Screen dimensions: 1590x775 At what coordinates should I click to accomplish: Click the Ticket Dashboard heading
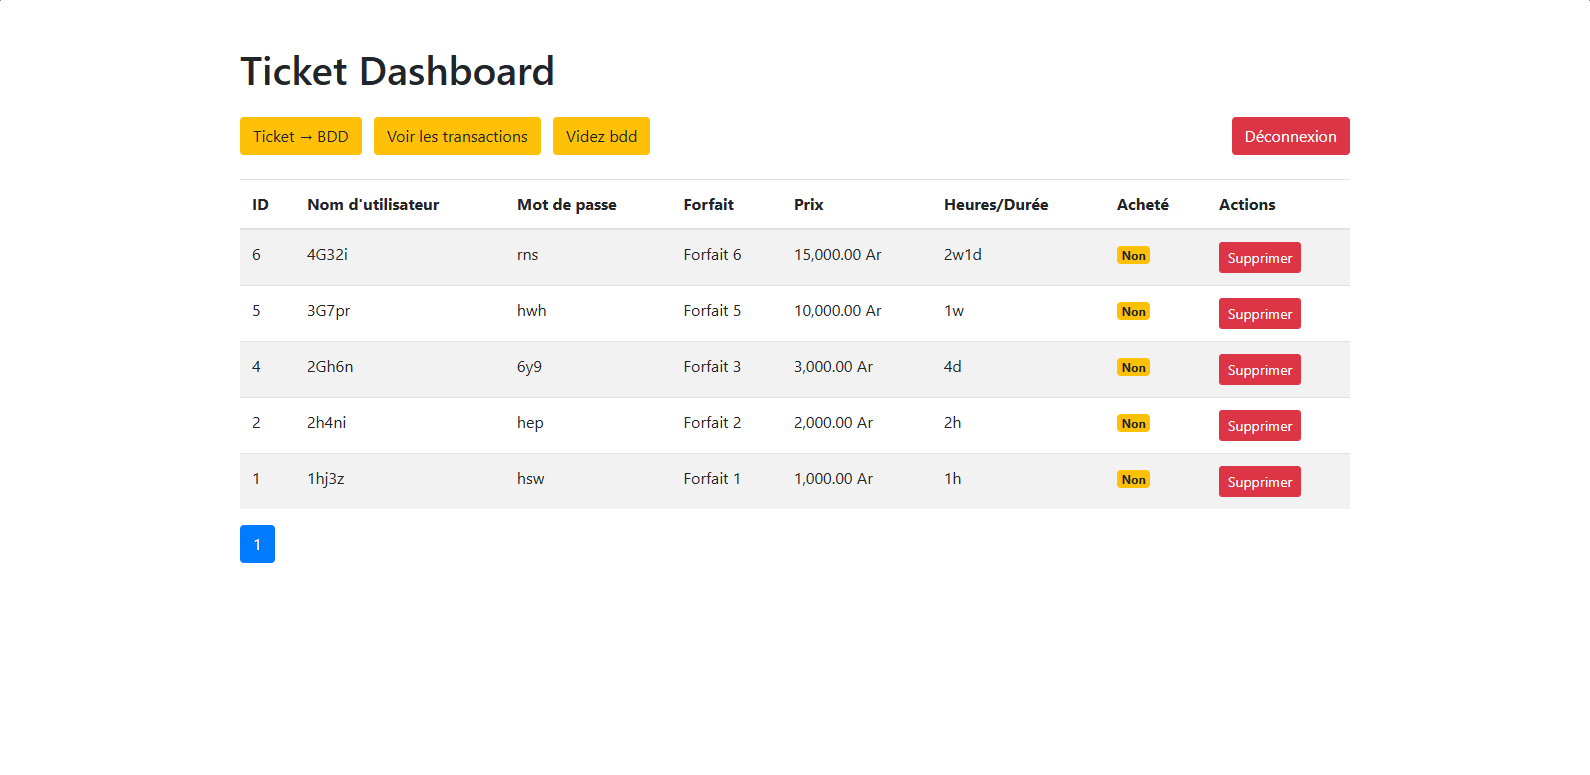pos(397,72)
